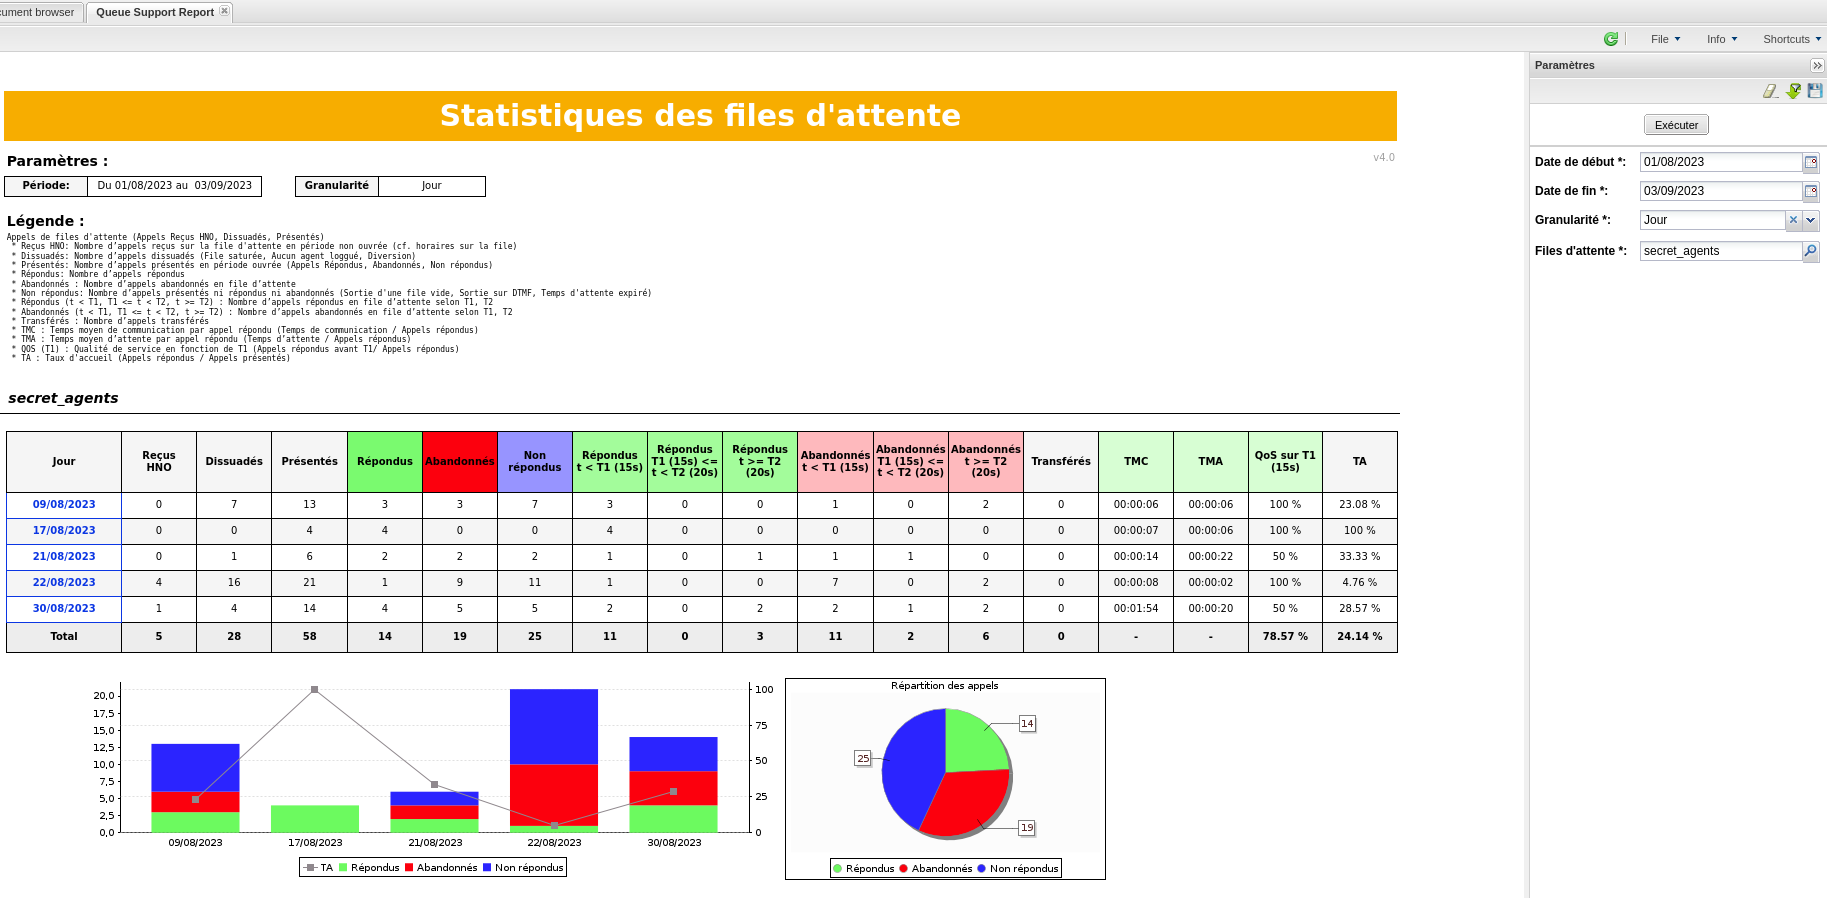Screen dimensions: 1827x898
Task: Click the red Abandonnés column header
Action: (460, 462)
